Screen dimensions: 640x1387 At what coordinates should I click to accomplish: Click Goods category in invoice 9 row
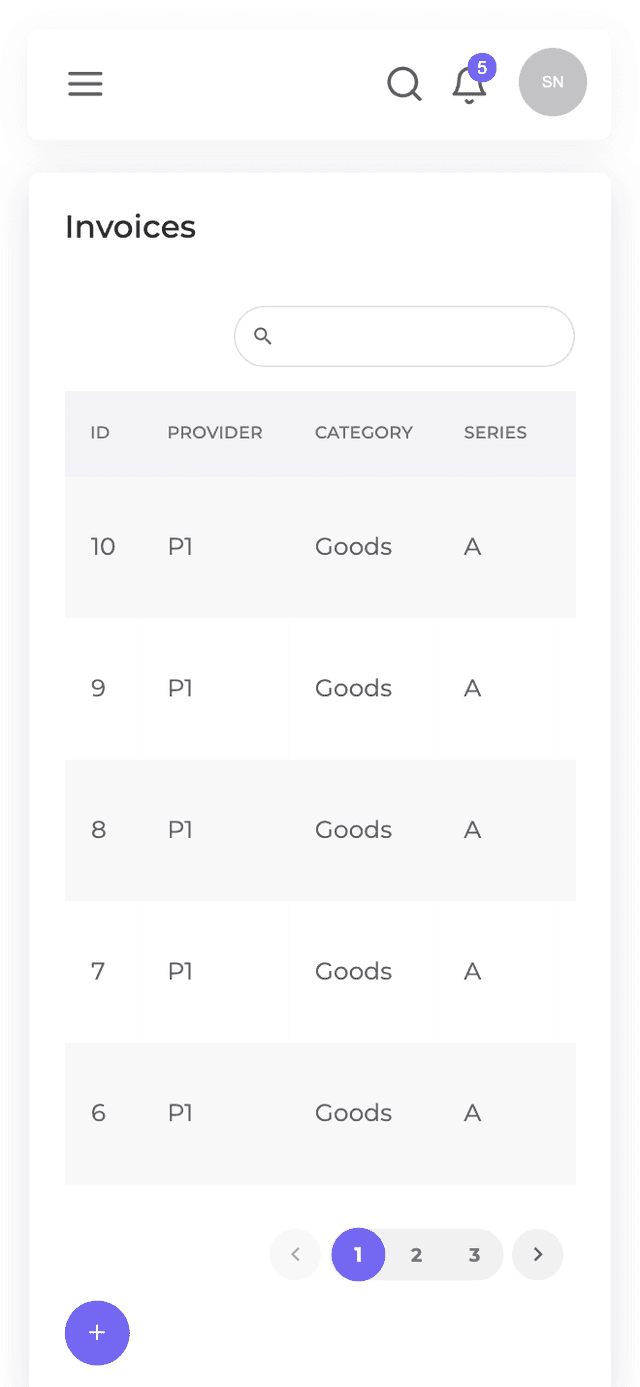pos(353,688)
